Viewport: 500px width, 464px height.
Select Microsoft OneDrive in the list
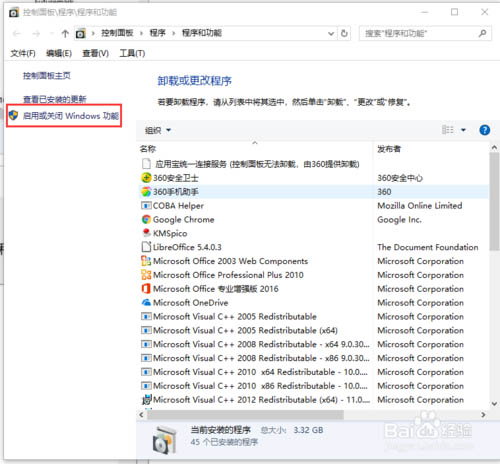pyautogui.click(x=190, y=303)
